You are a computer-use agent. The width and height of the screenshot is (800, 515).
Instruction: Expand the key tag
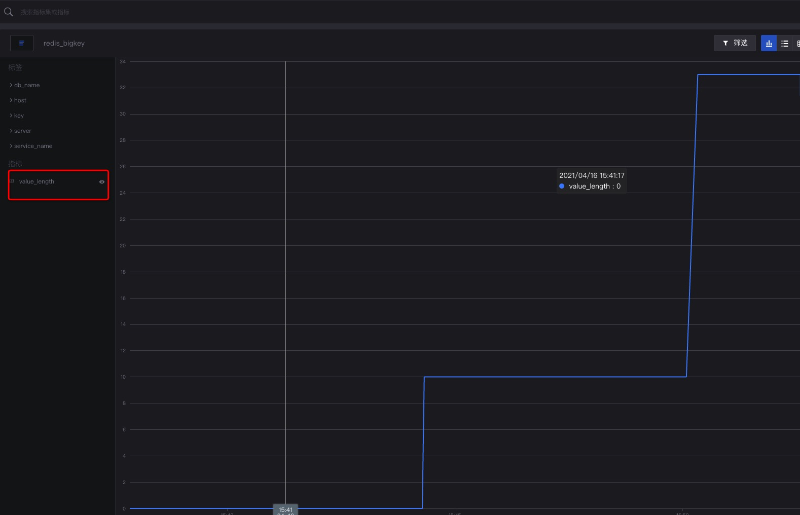tap(17, 116)
